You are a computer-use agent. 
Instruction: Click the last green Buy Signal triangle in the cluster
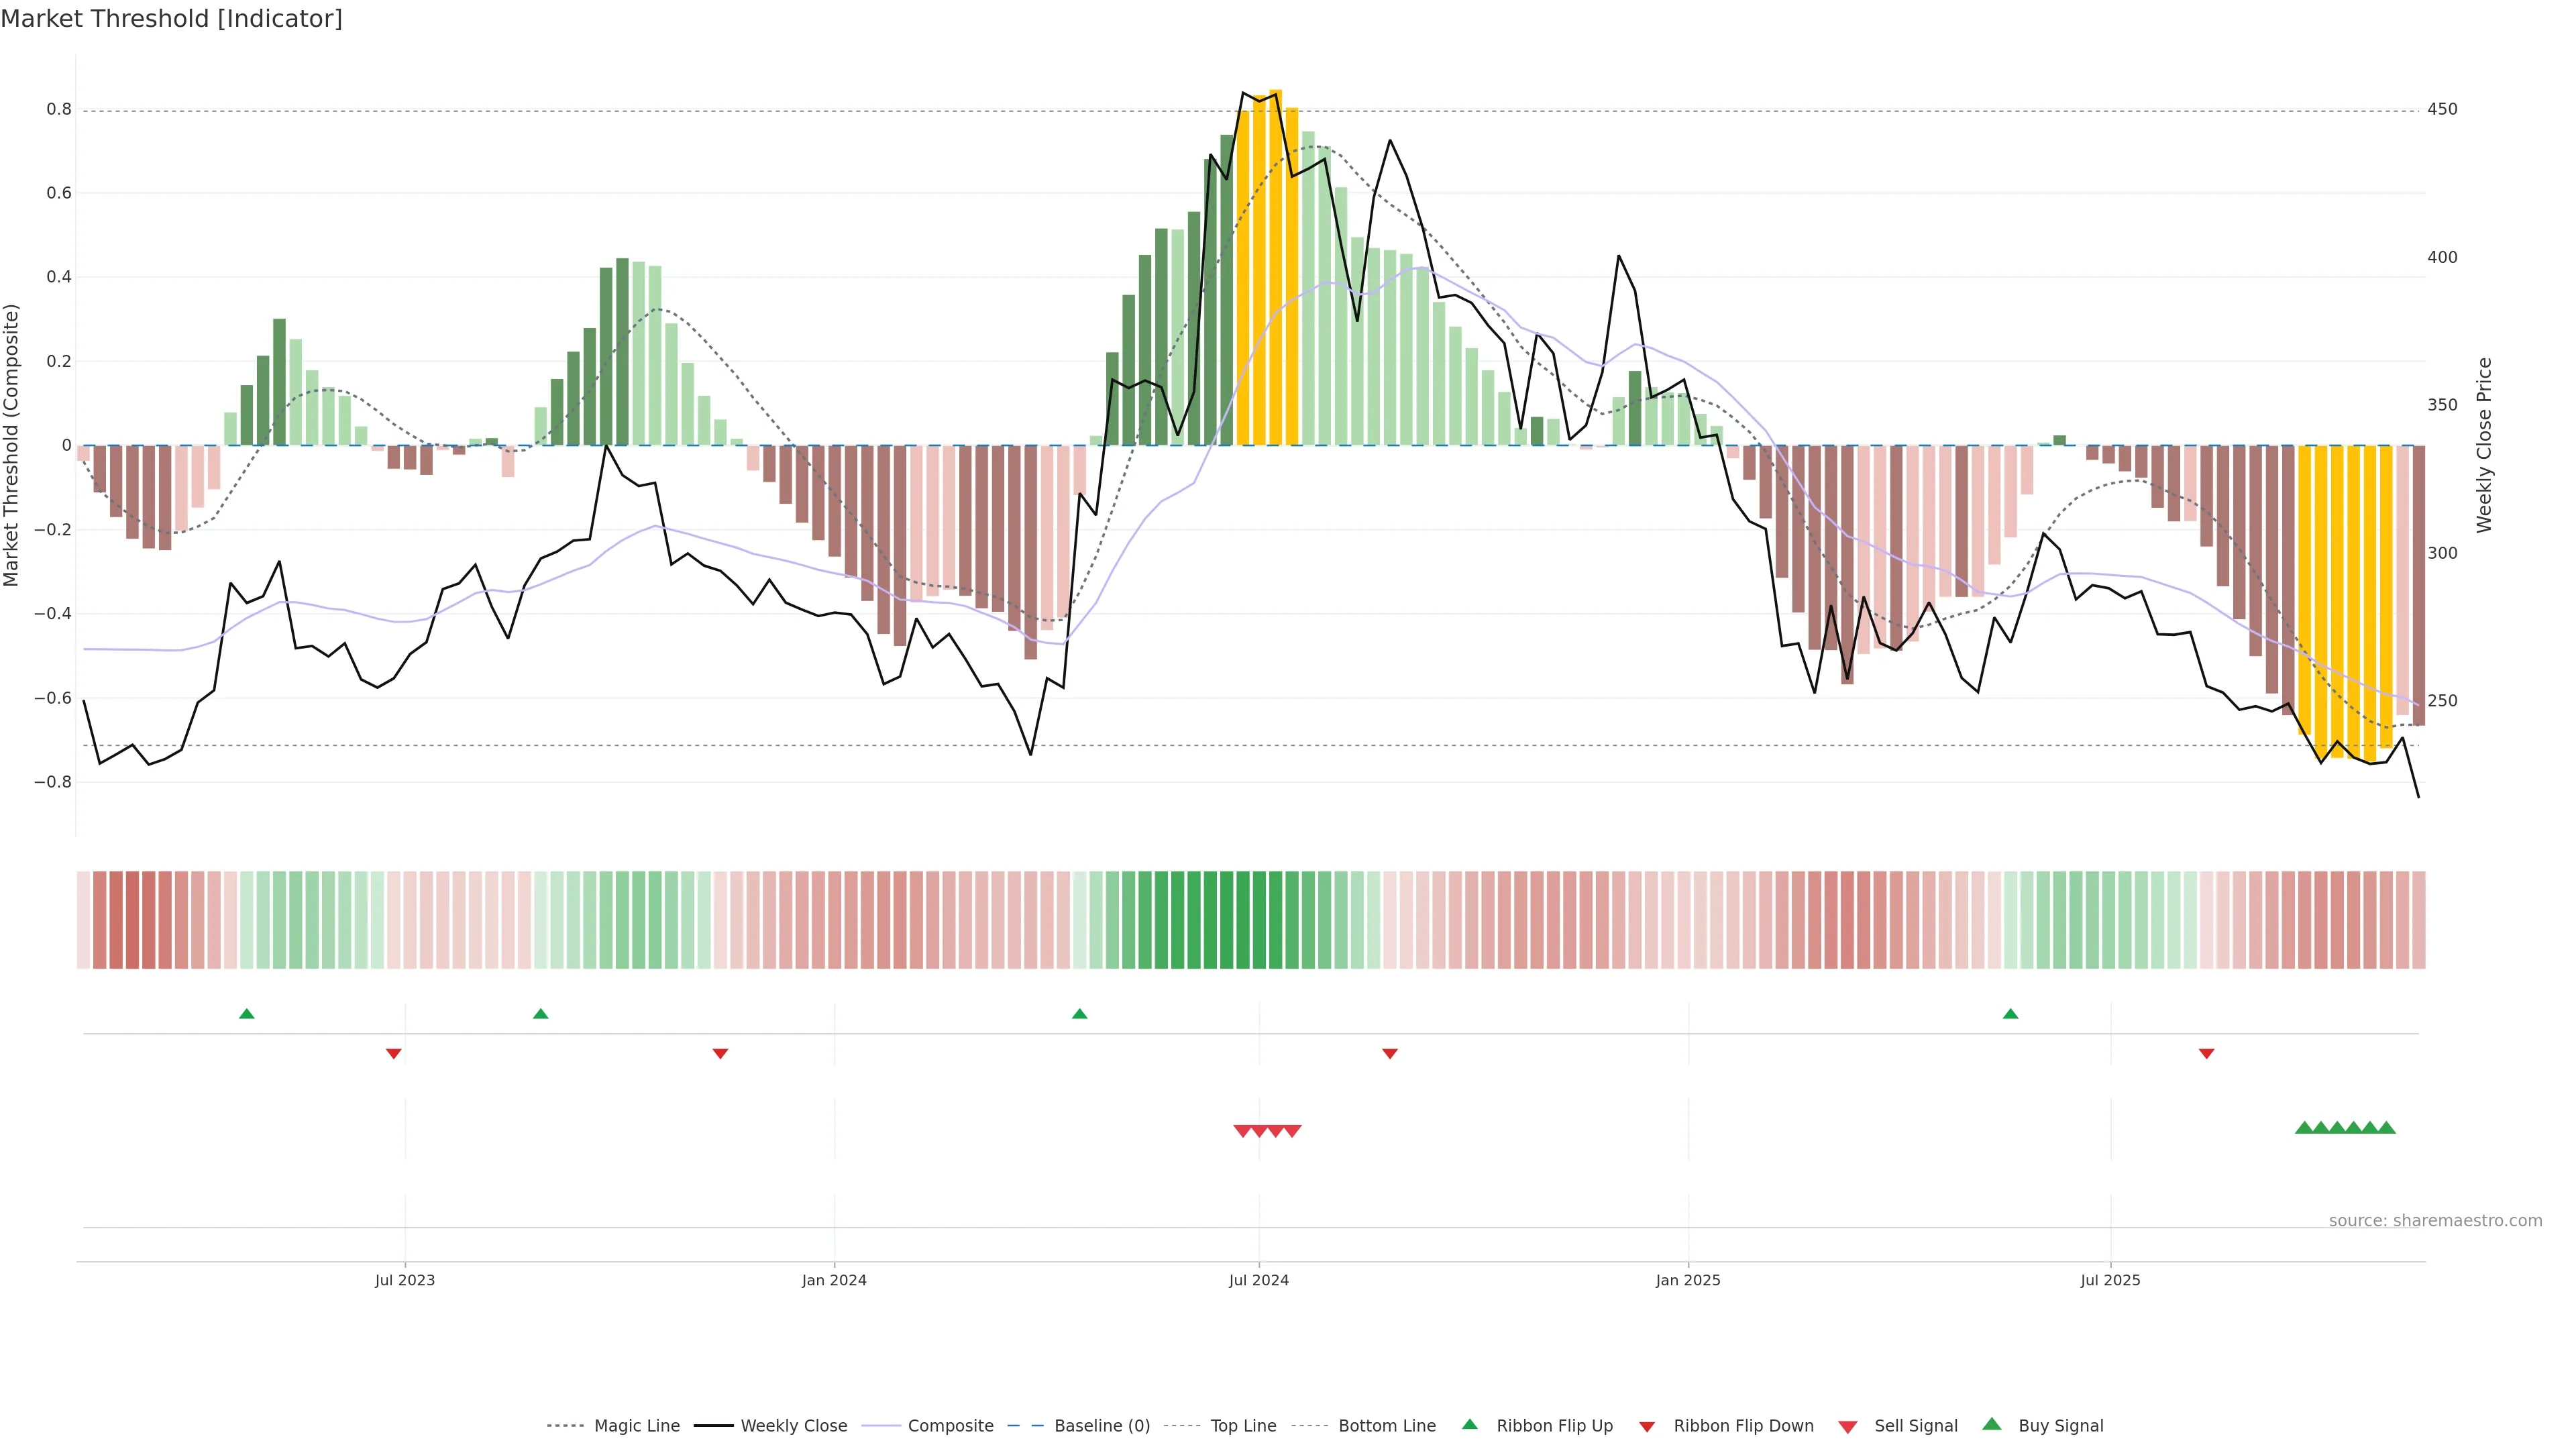[x=2386, y=1128]
